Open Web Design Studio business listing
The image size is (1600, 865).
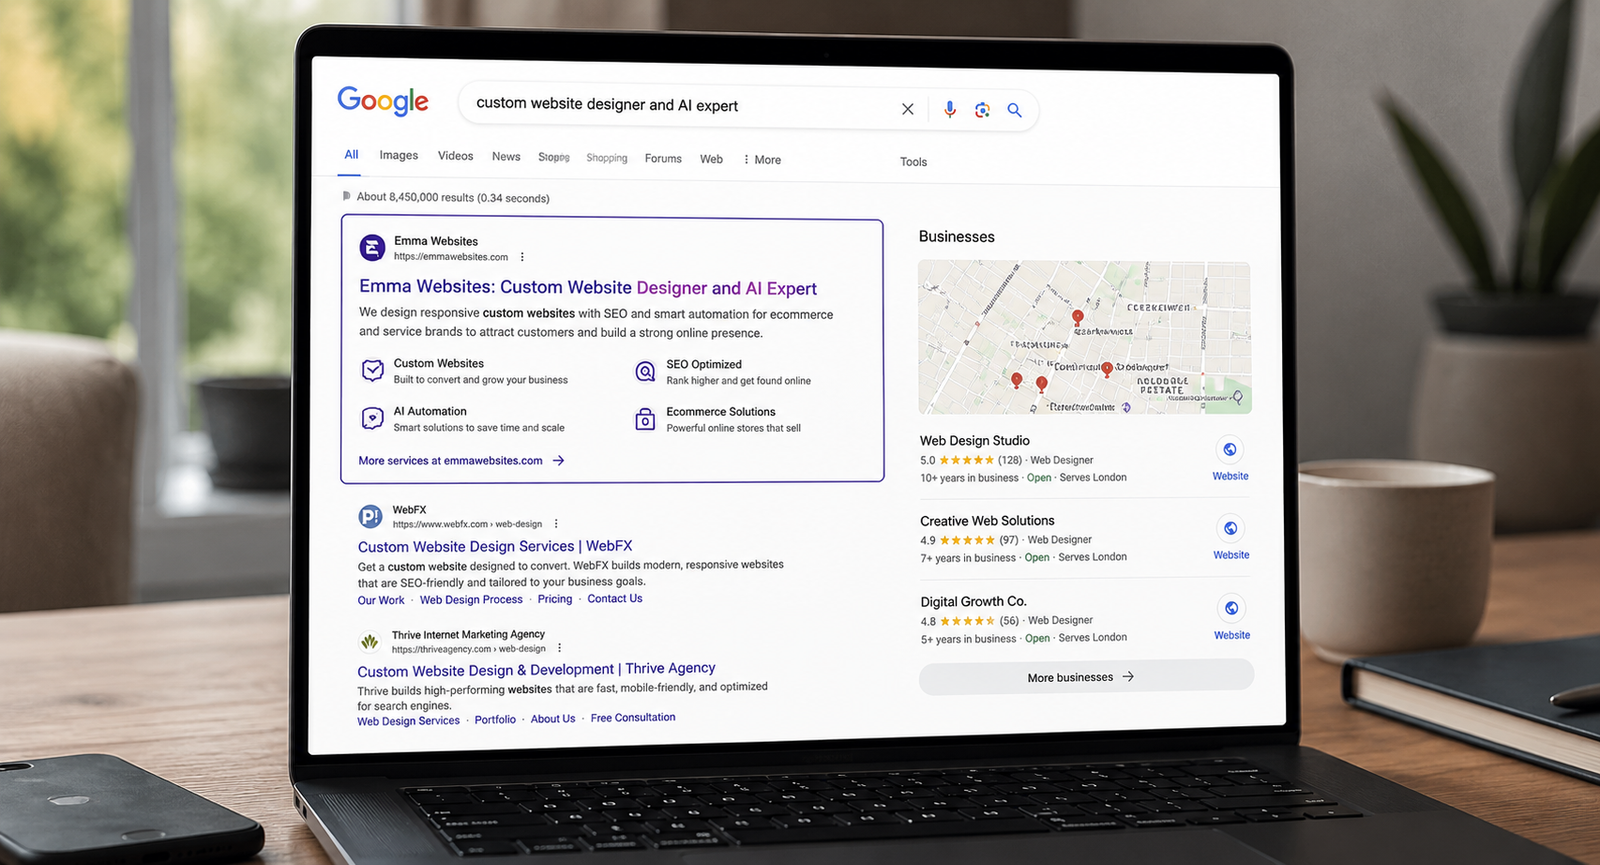(975, 441)
